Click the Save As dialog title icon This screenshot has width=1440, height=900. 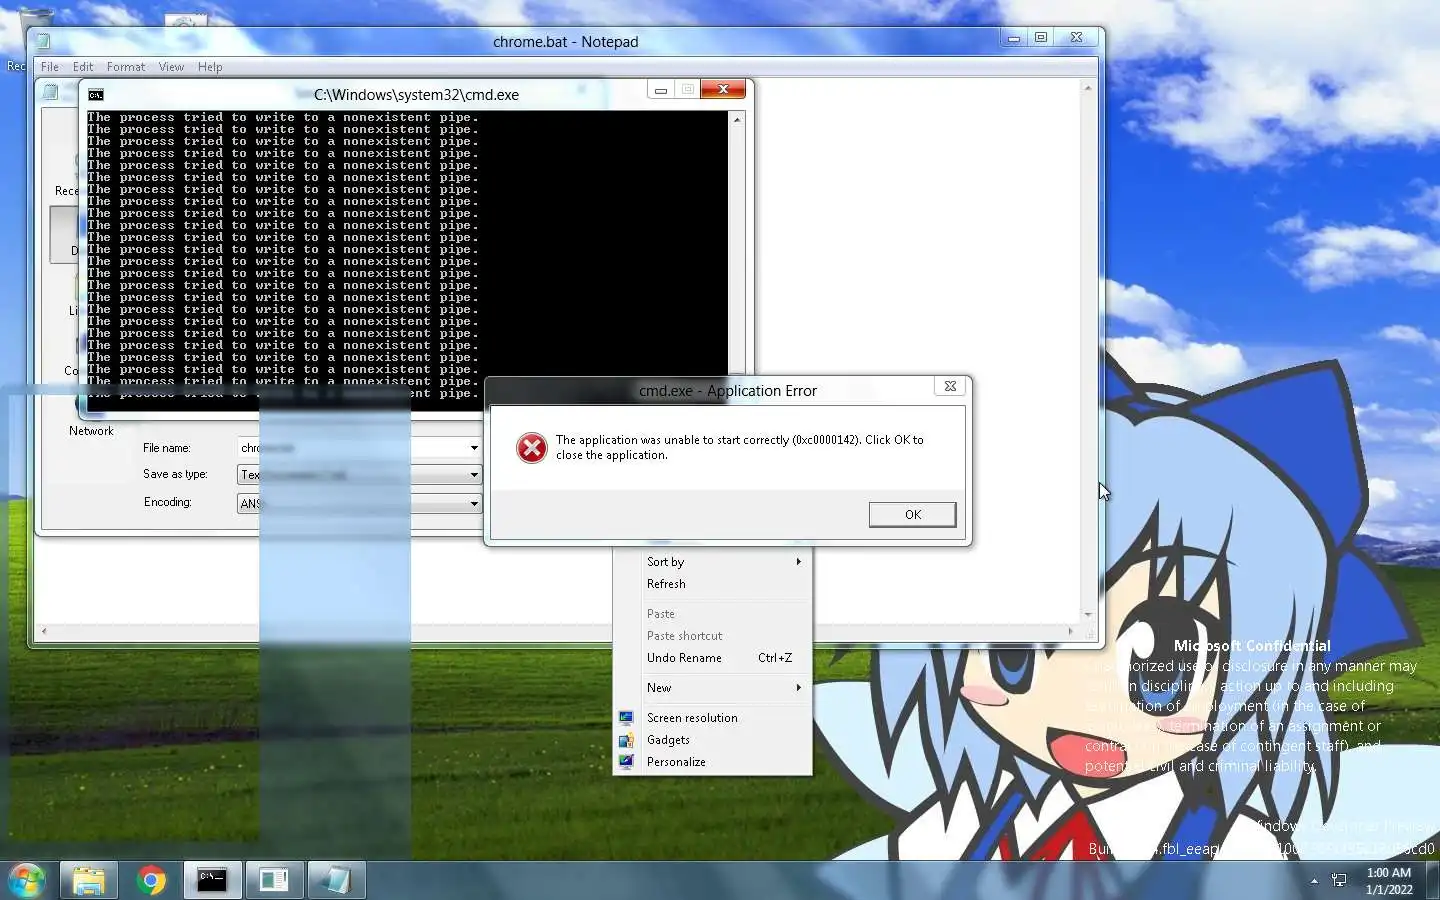(51, 92)
